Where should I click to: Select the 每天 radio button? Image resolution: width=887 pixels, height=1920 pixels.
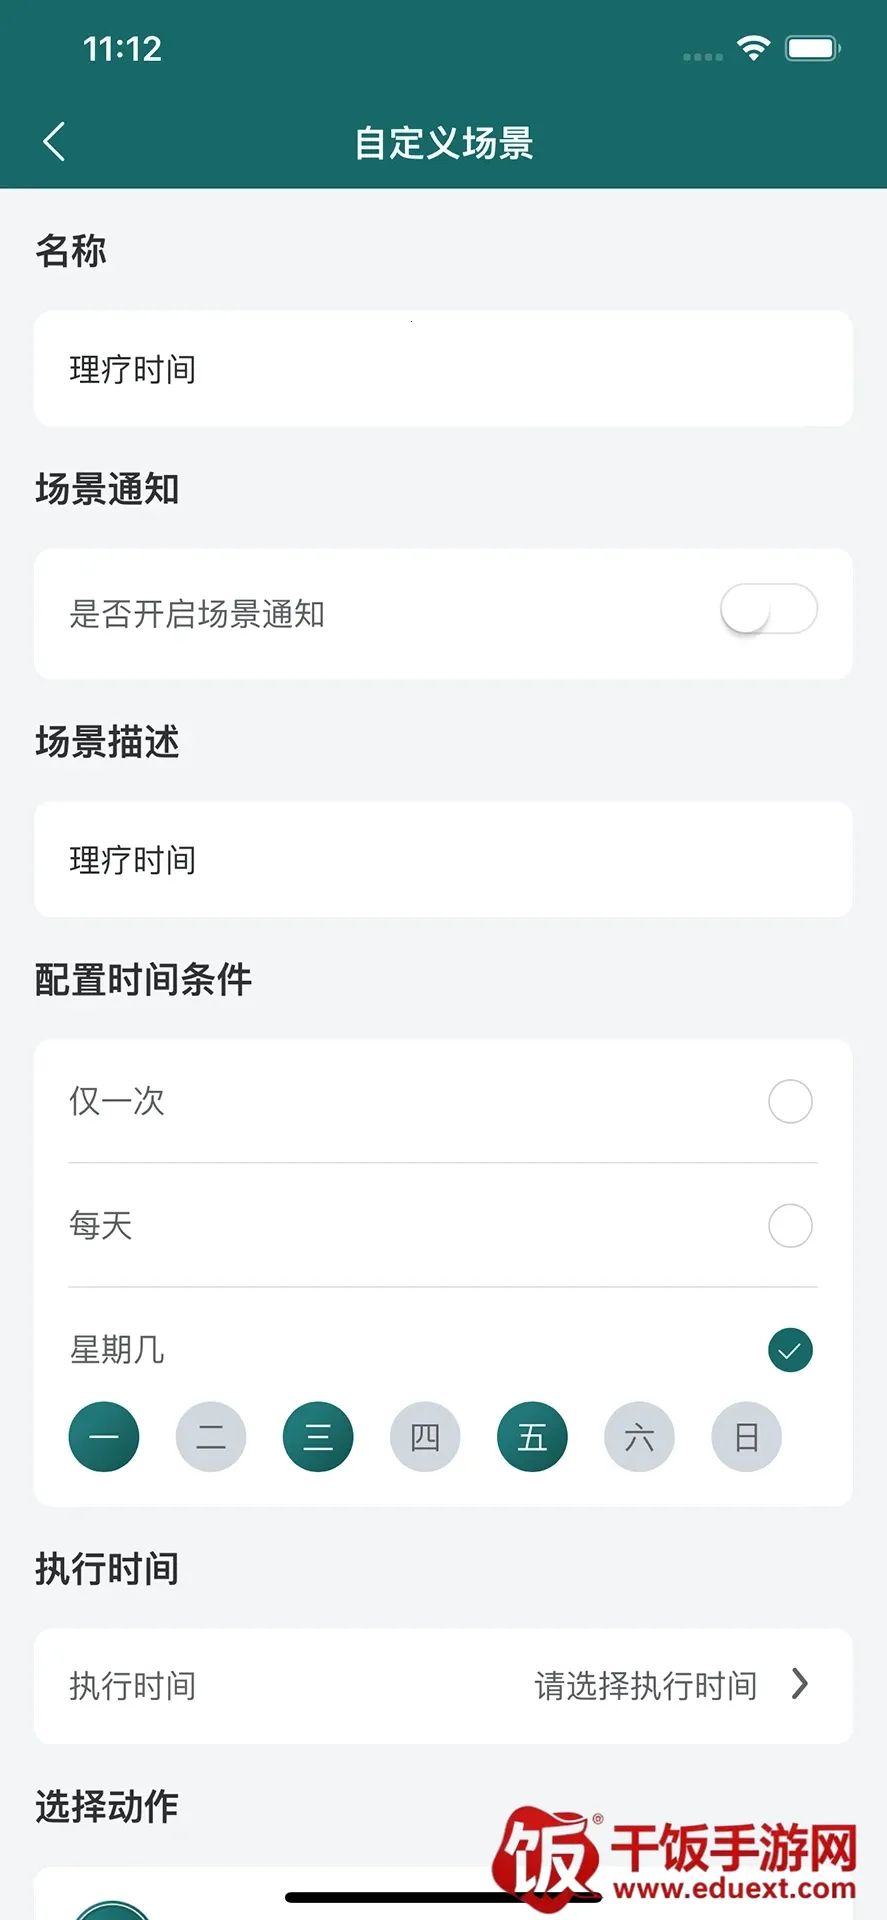click(790, 1225)
